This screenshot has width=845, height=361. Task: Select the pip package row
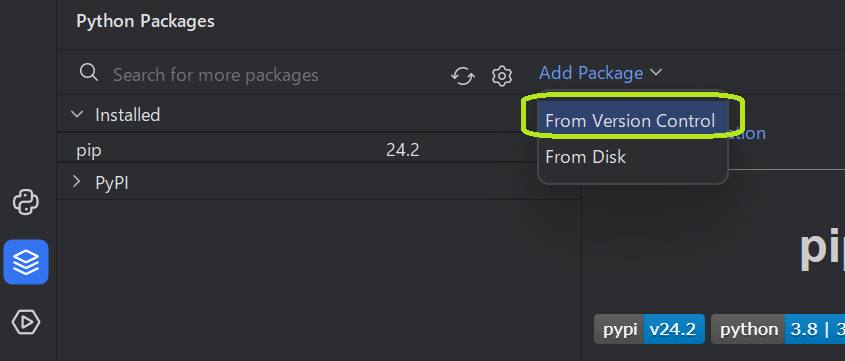click(318, 150)
